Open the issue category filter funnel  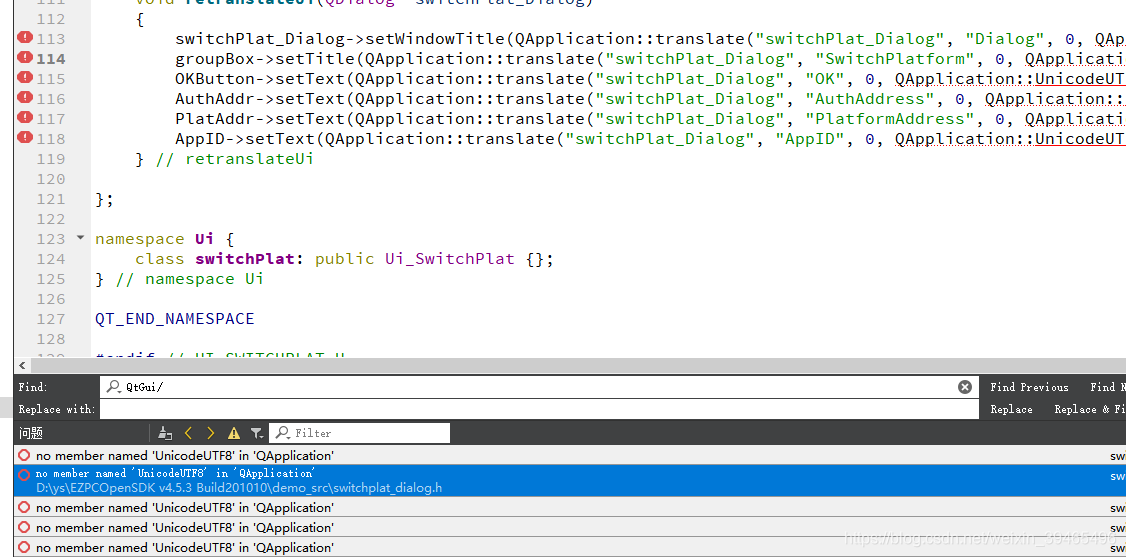click(x=256, y=433)
